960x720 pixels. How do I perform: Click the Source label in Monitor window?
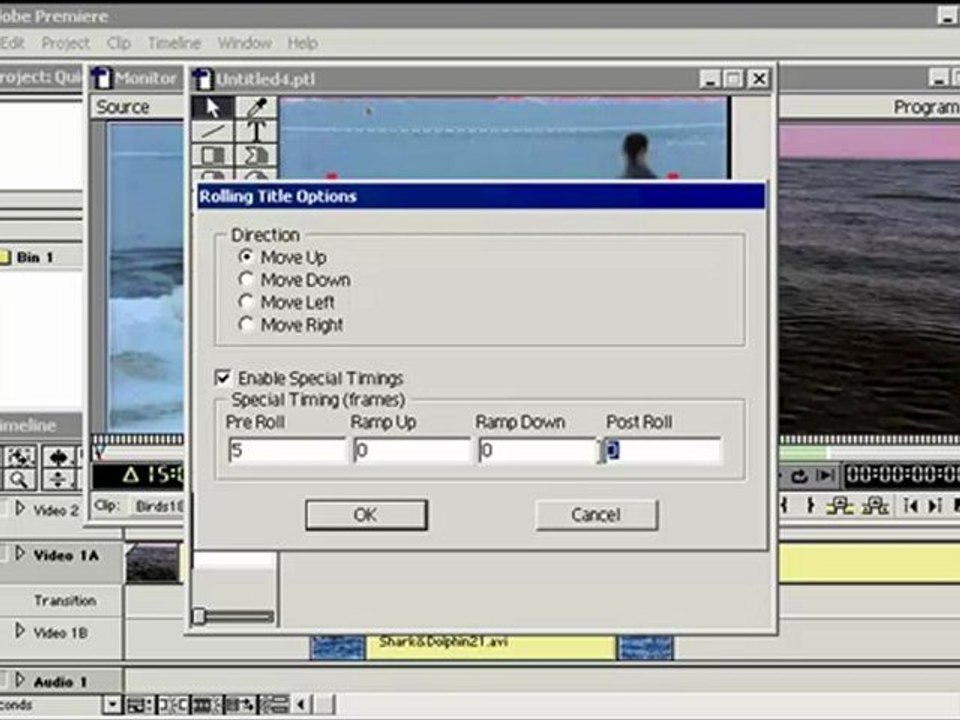click(x=122, y=107)
